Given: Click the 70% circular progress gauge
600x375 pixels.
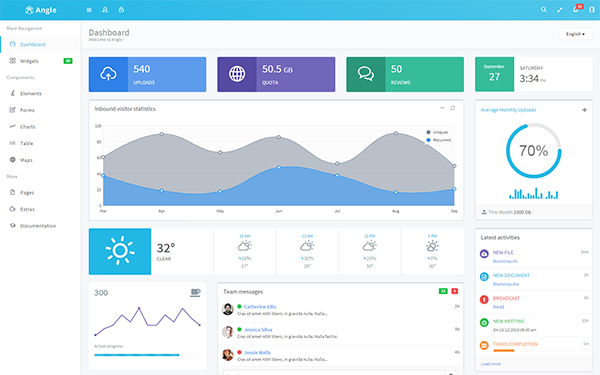Looking at the screenshot, I should coord(533,151).
